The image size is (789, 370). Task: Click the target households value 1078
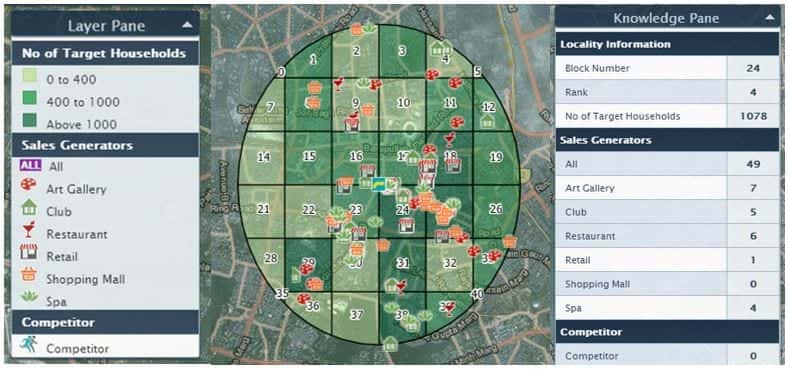click(x=753, y=116)
